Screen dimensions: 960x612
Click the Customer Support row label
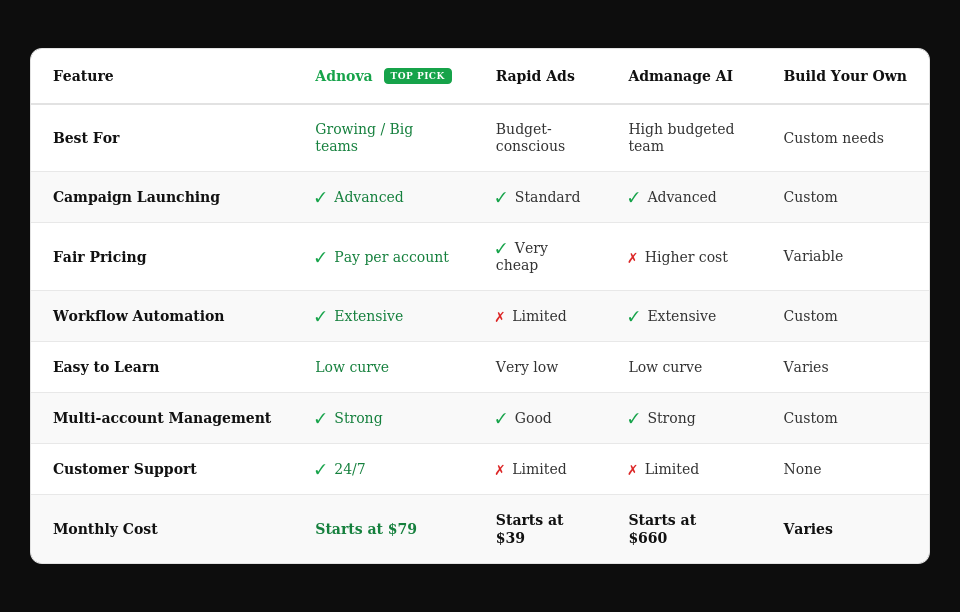[x=125, y=469]
